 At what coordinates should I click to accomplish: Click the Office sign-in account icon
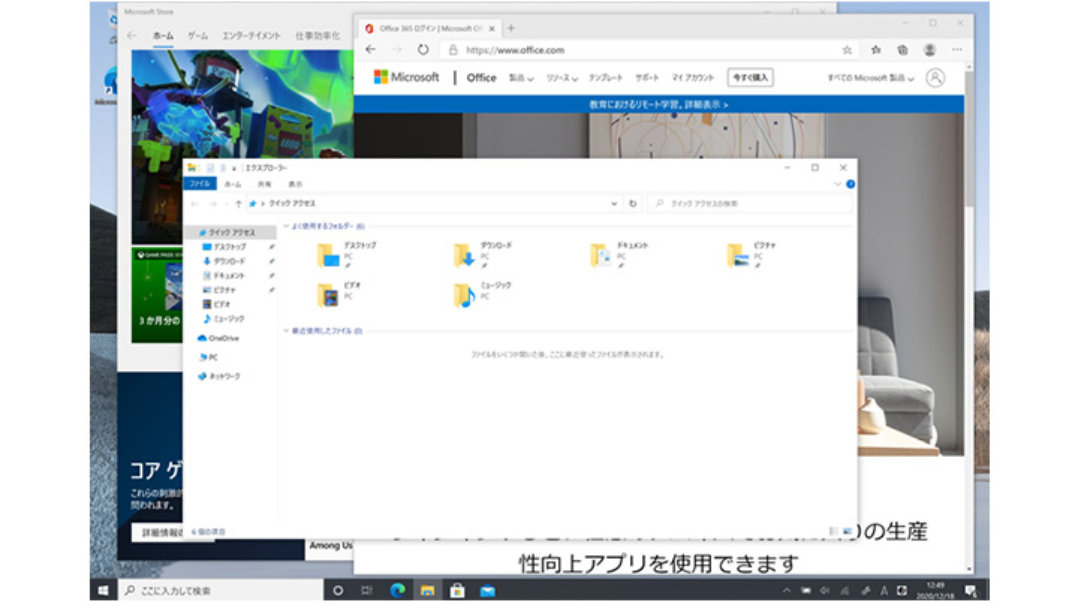click(x=935, y=78)
